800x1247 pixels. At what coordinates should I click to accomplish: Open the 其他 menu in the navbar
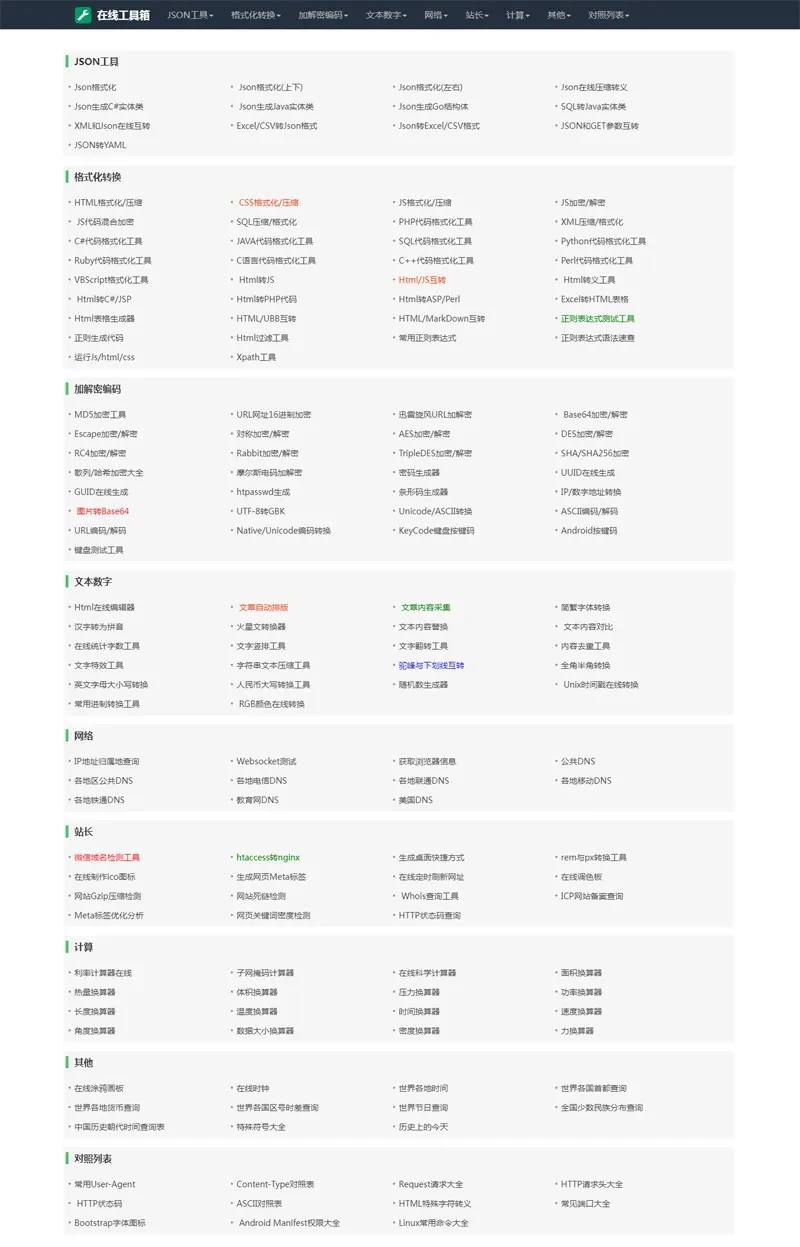pyautogui.click(x=560, y=15)
